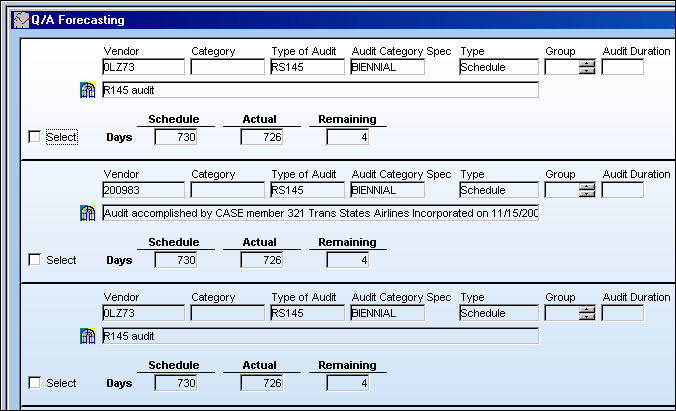Click BIENNIAL spec field in bottom record
676x411 pixels.
coord(388,313)
